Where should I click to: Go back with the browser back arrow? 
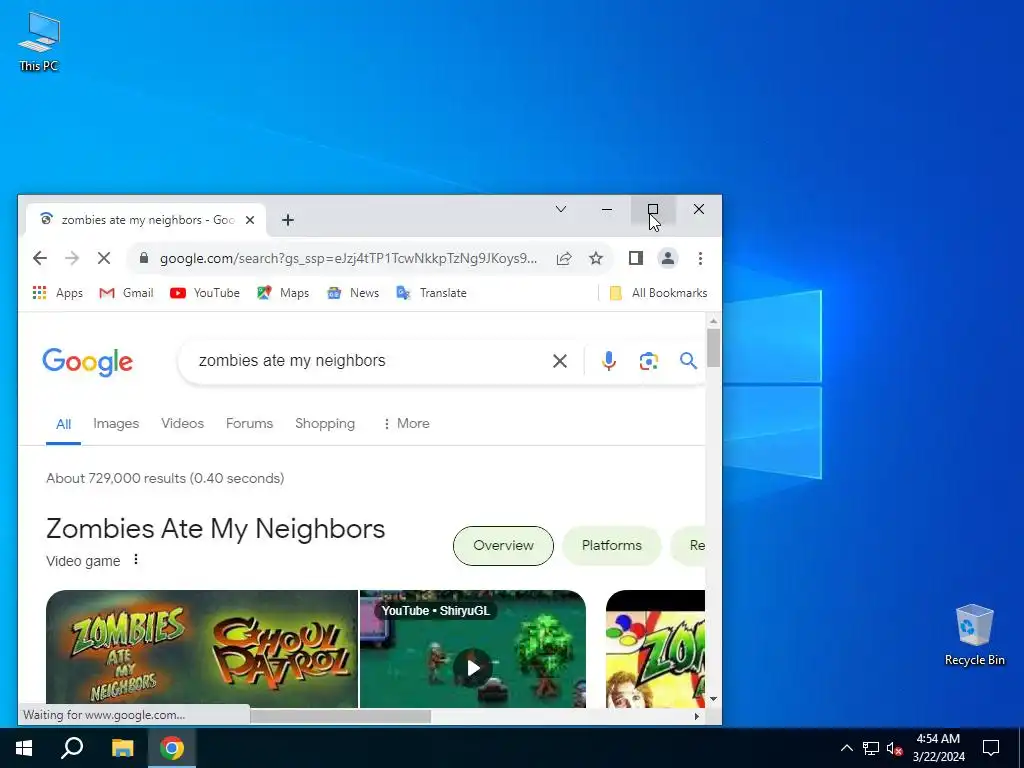point(40,259)
